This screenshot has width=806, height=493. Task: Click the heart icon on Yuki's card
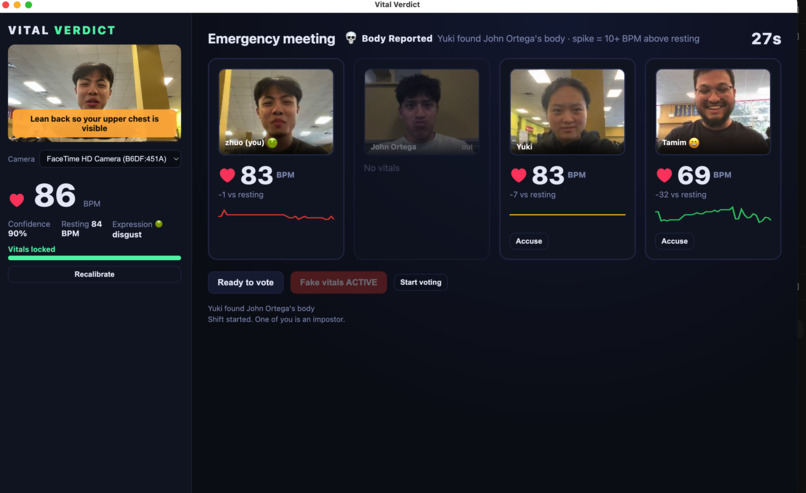point(519,175)
